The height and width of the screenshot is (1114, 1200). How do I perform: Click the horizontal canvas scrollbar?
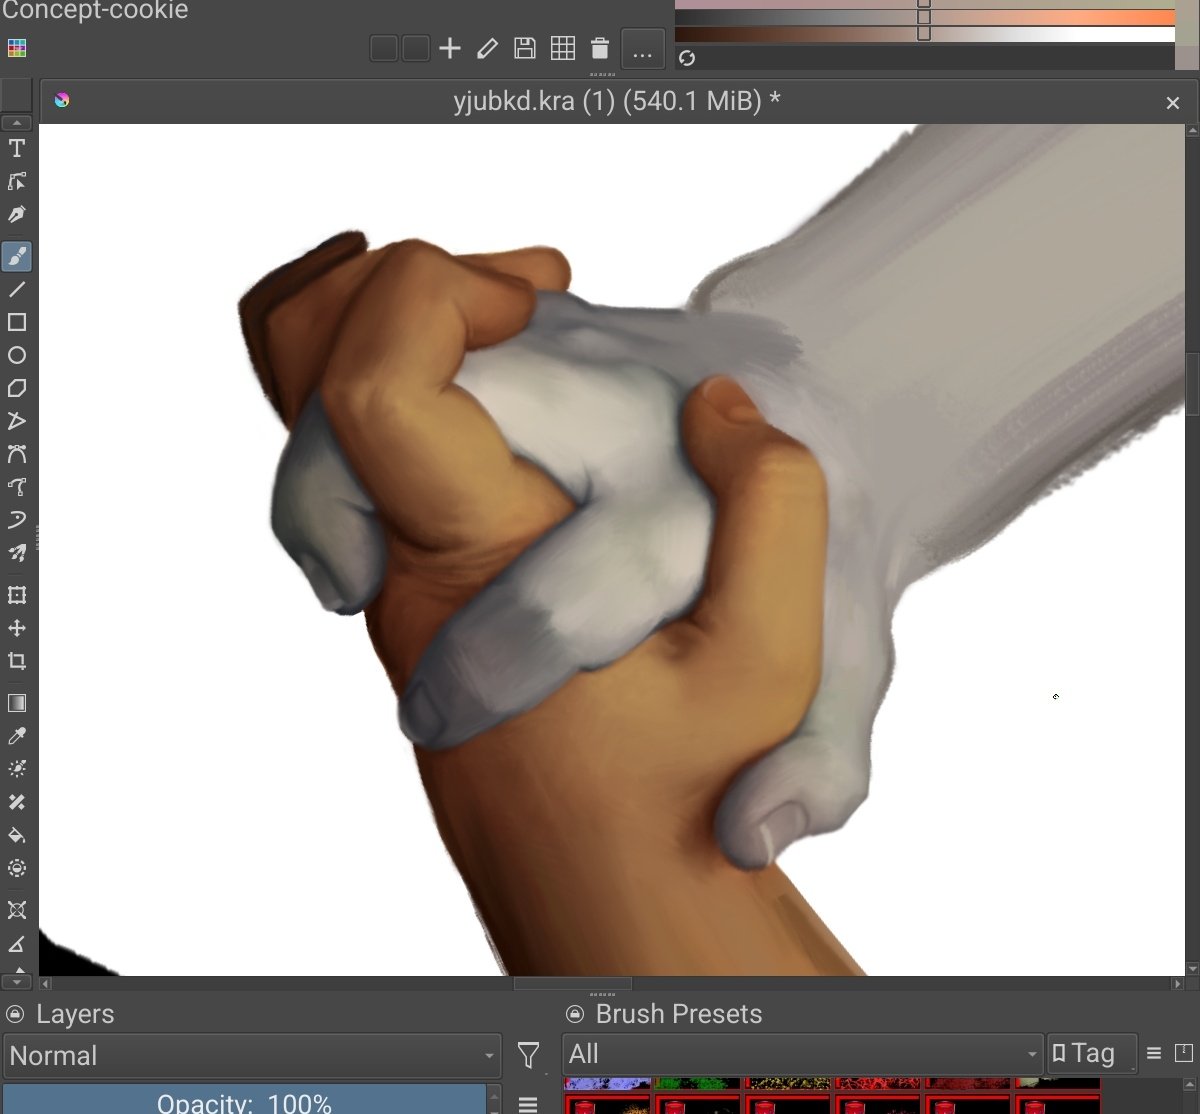coord(573,984)
